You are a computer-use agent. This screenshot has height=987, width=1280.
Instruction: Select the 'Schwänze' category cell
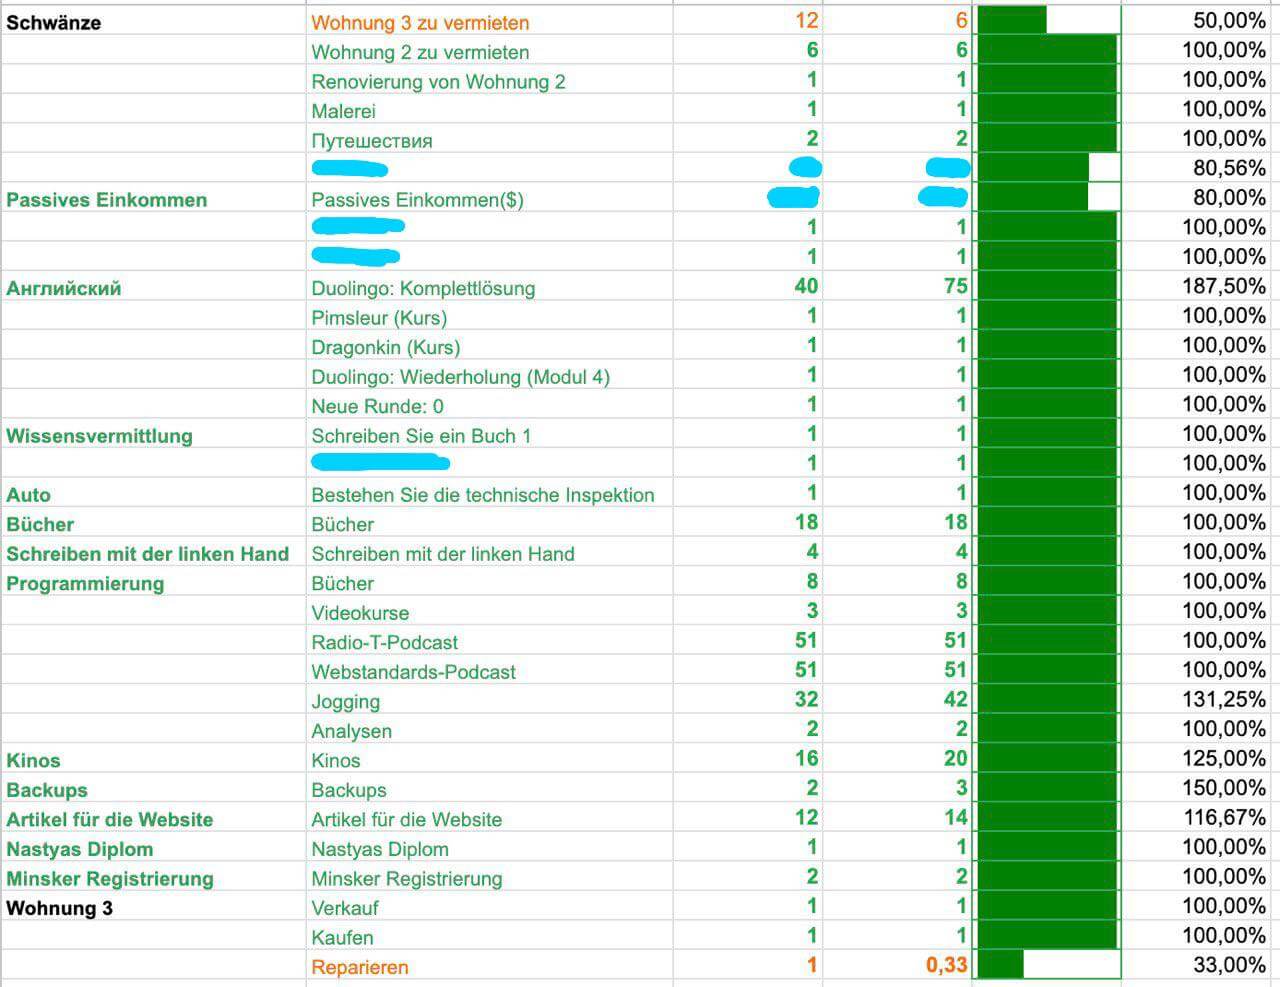[153, 22]
